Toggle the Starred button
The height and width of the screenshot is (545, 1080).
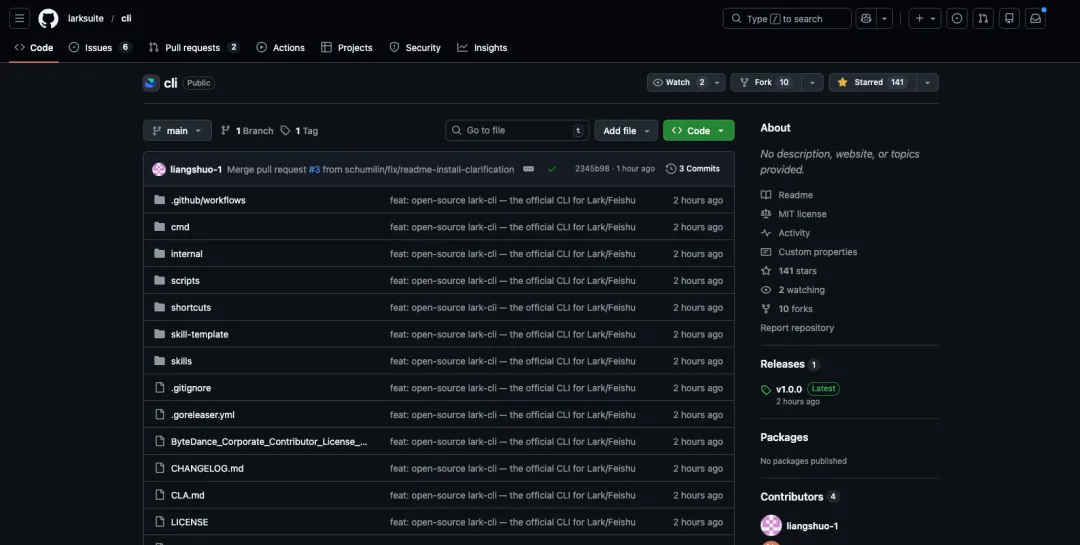873,83
